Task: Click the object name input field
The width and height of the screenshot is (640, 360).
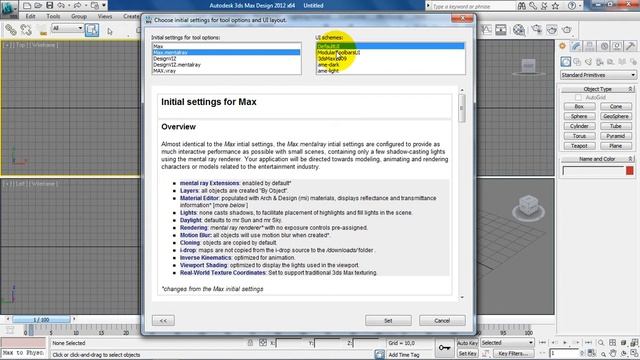Action: [x=593, y=171]
